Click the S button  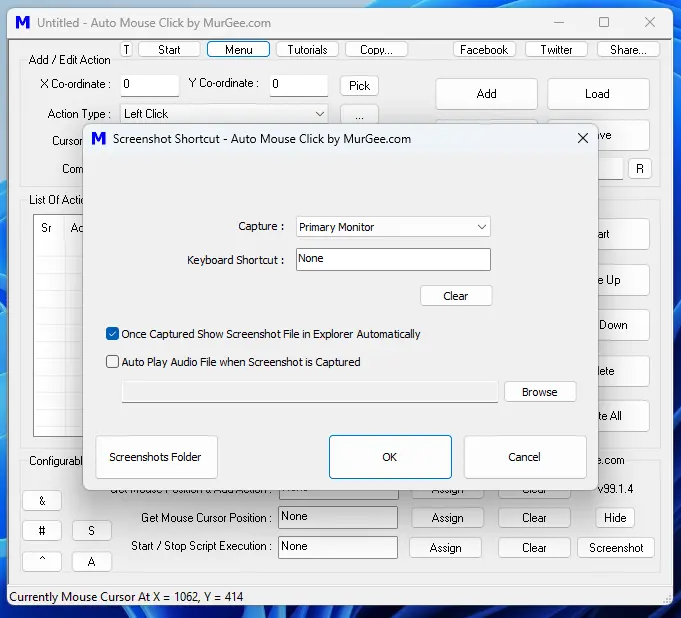coord(92,530)
